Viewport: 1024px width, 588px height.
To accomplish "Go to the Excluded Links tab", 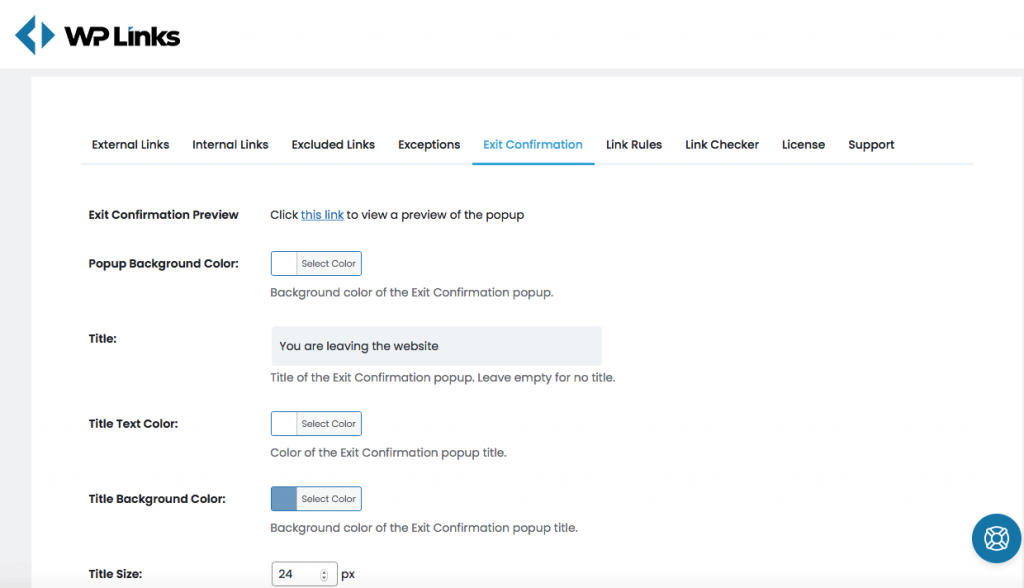I will 333,144.
